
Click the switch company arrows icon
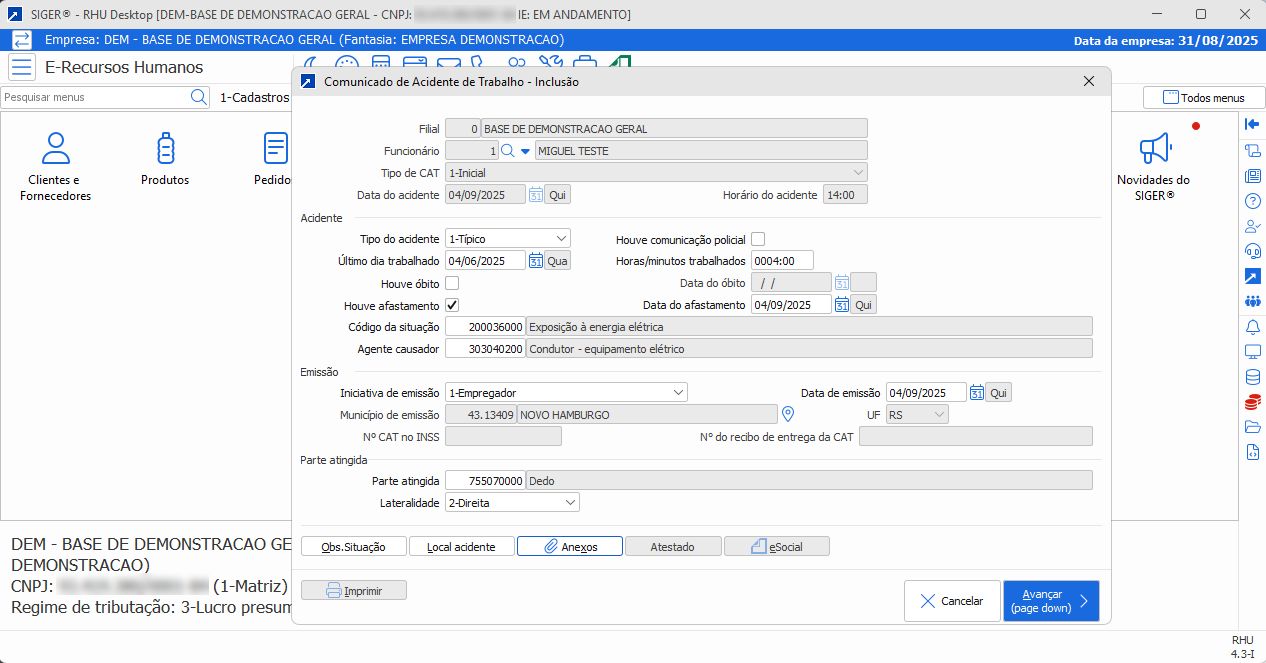tap(22, 40)
